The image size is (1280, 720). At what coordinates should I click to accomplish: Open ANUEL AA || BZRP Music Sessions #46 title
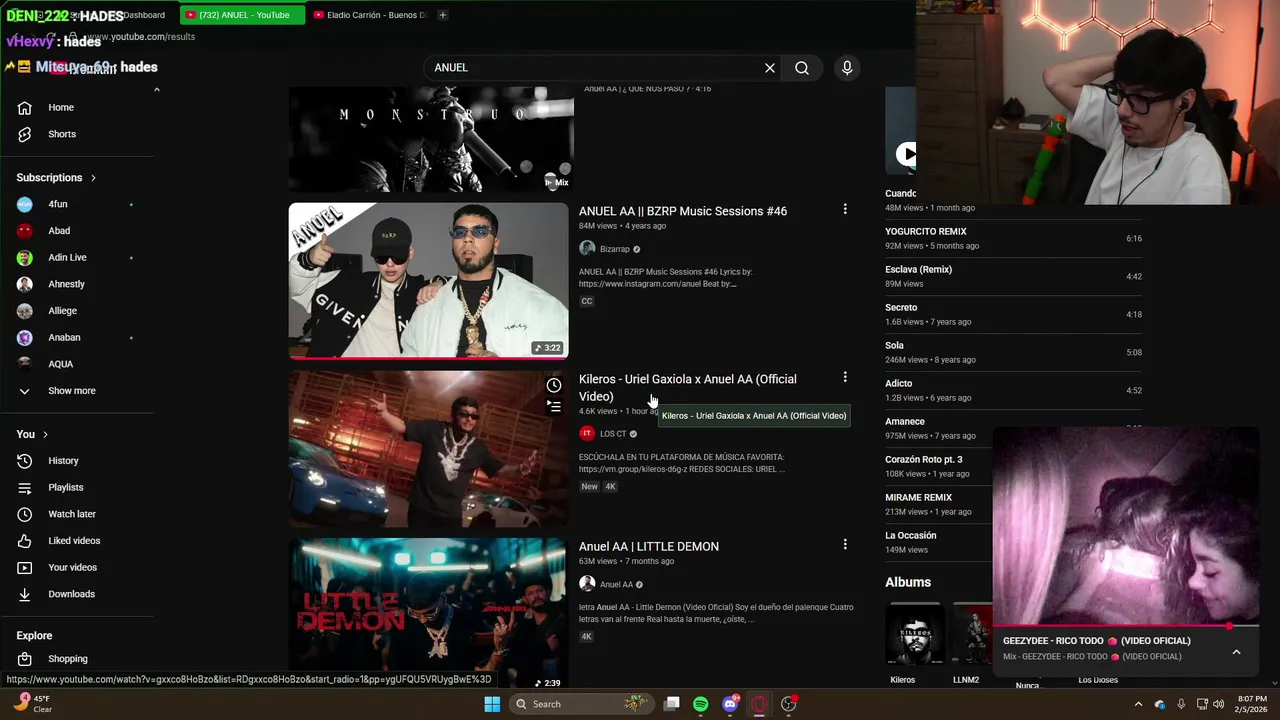(683, 211)
